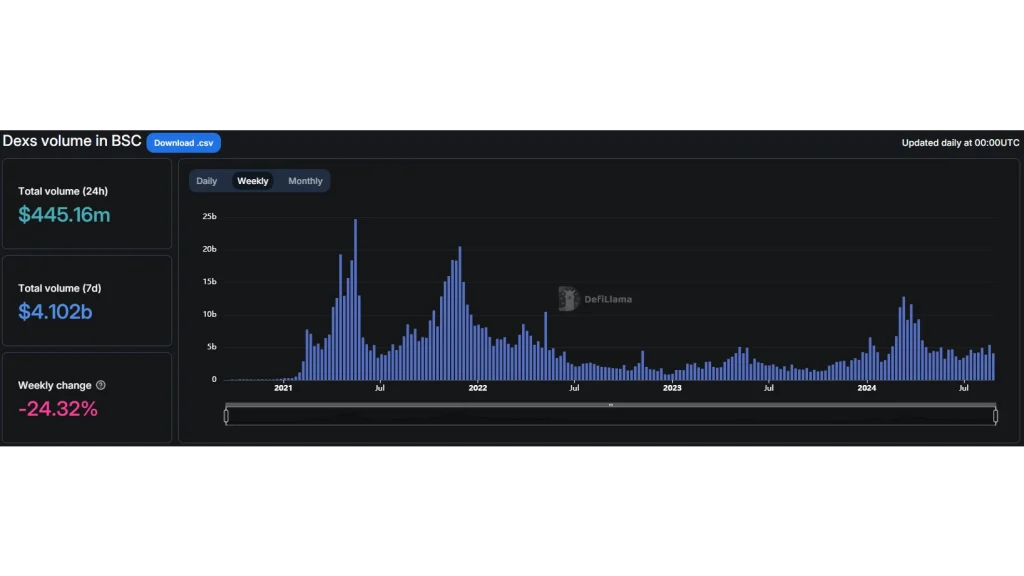1024x576 pixels.
Task: Click the tallest bar near 25b peak
Action: pyautogui.click(x=355, y=300)
